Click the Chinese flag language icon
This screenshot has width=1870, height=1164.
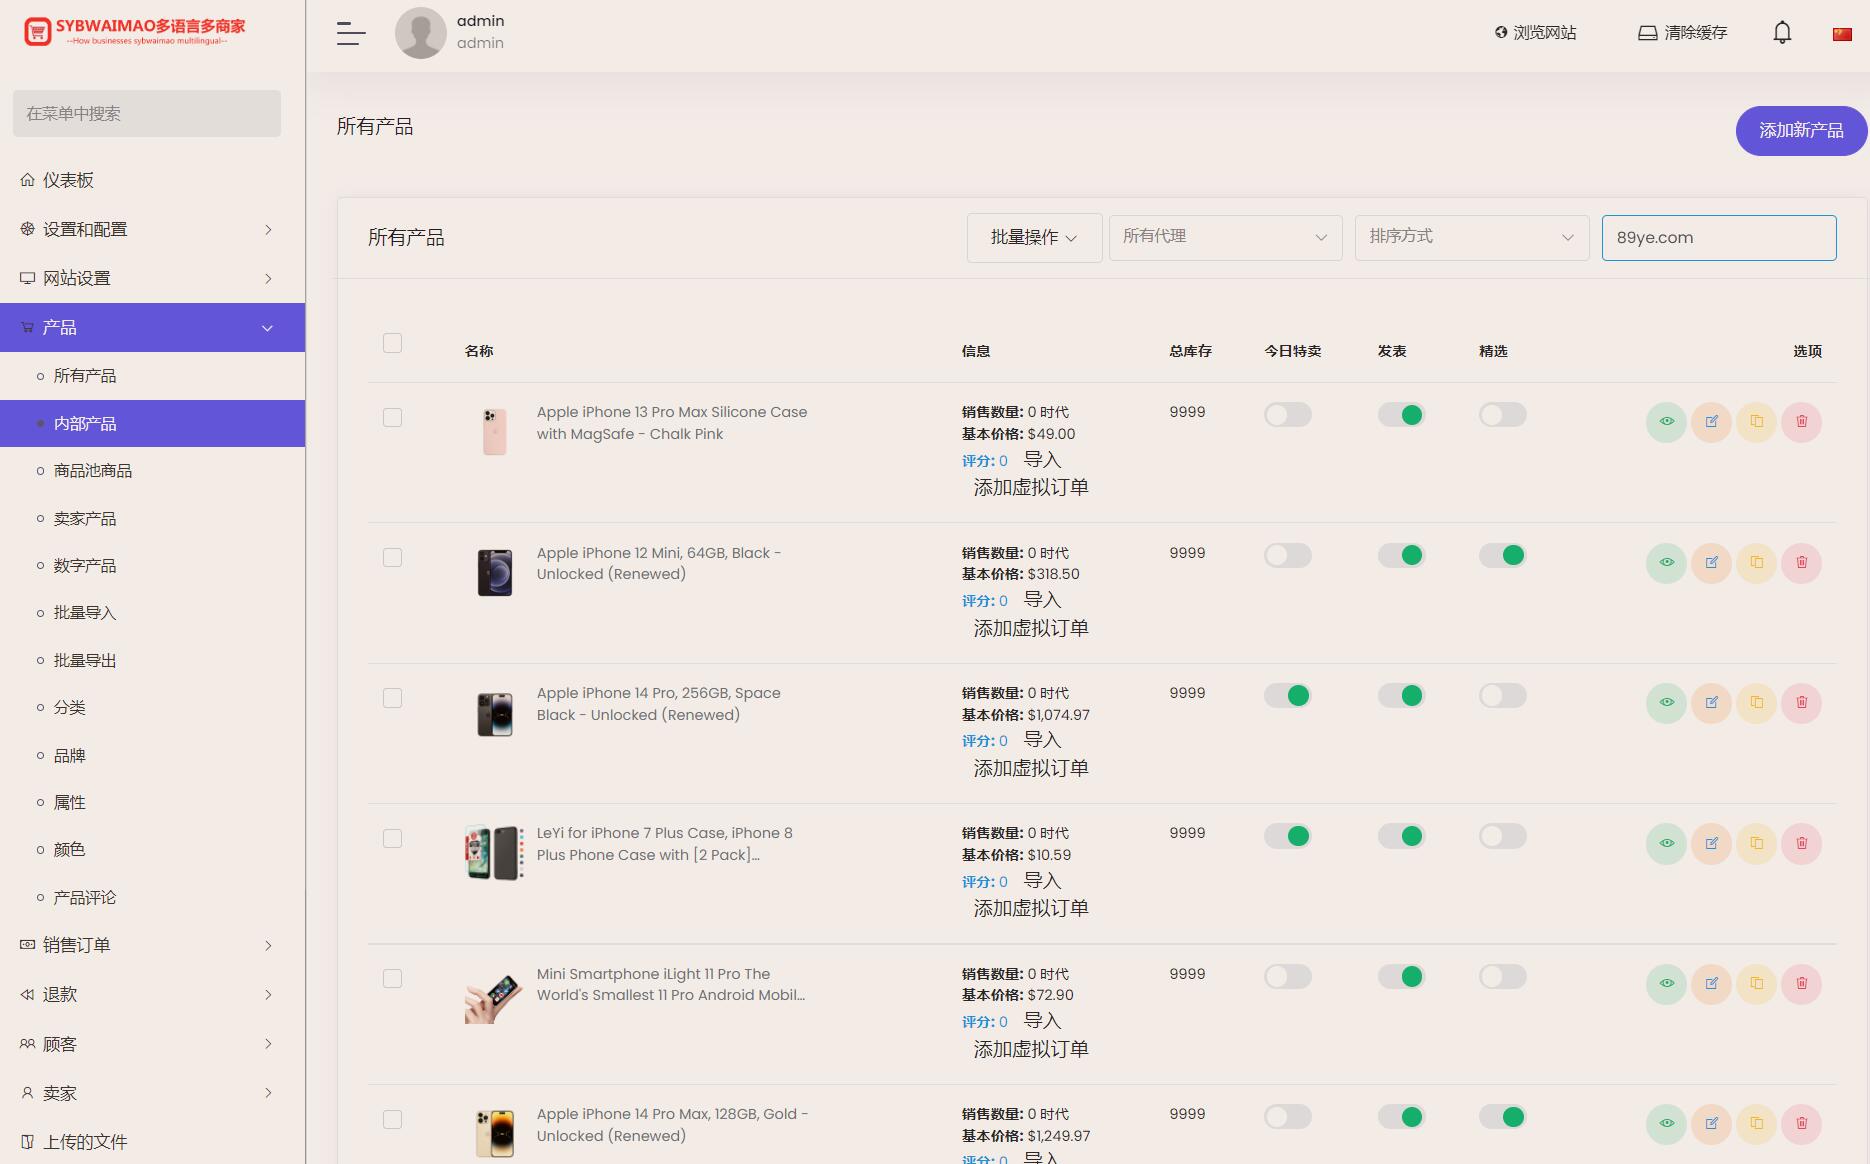click(1842, 34)
